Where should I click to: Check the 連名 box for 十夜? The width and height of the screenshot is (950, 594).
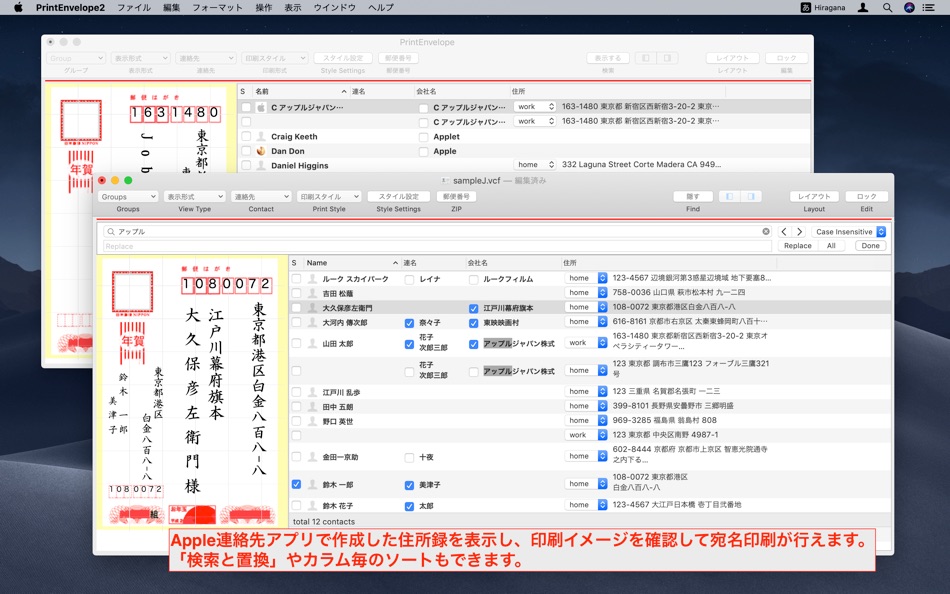pos(409,458)
